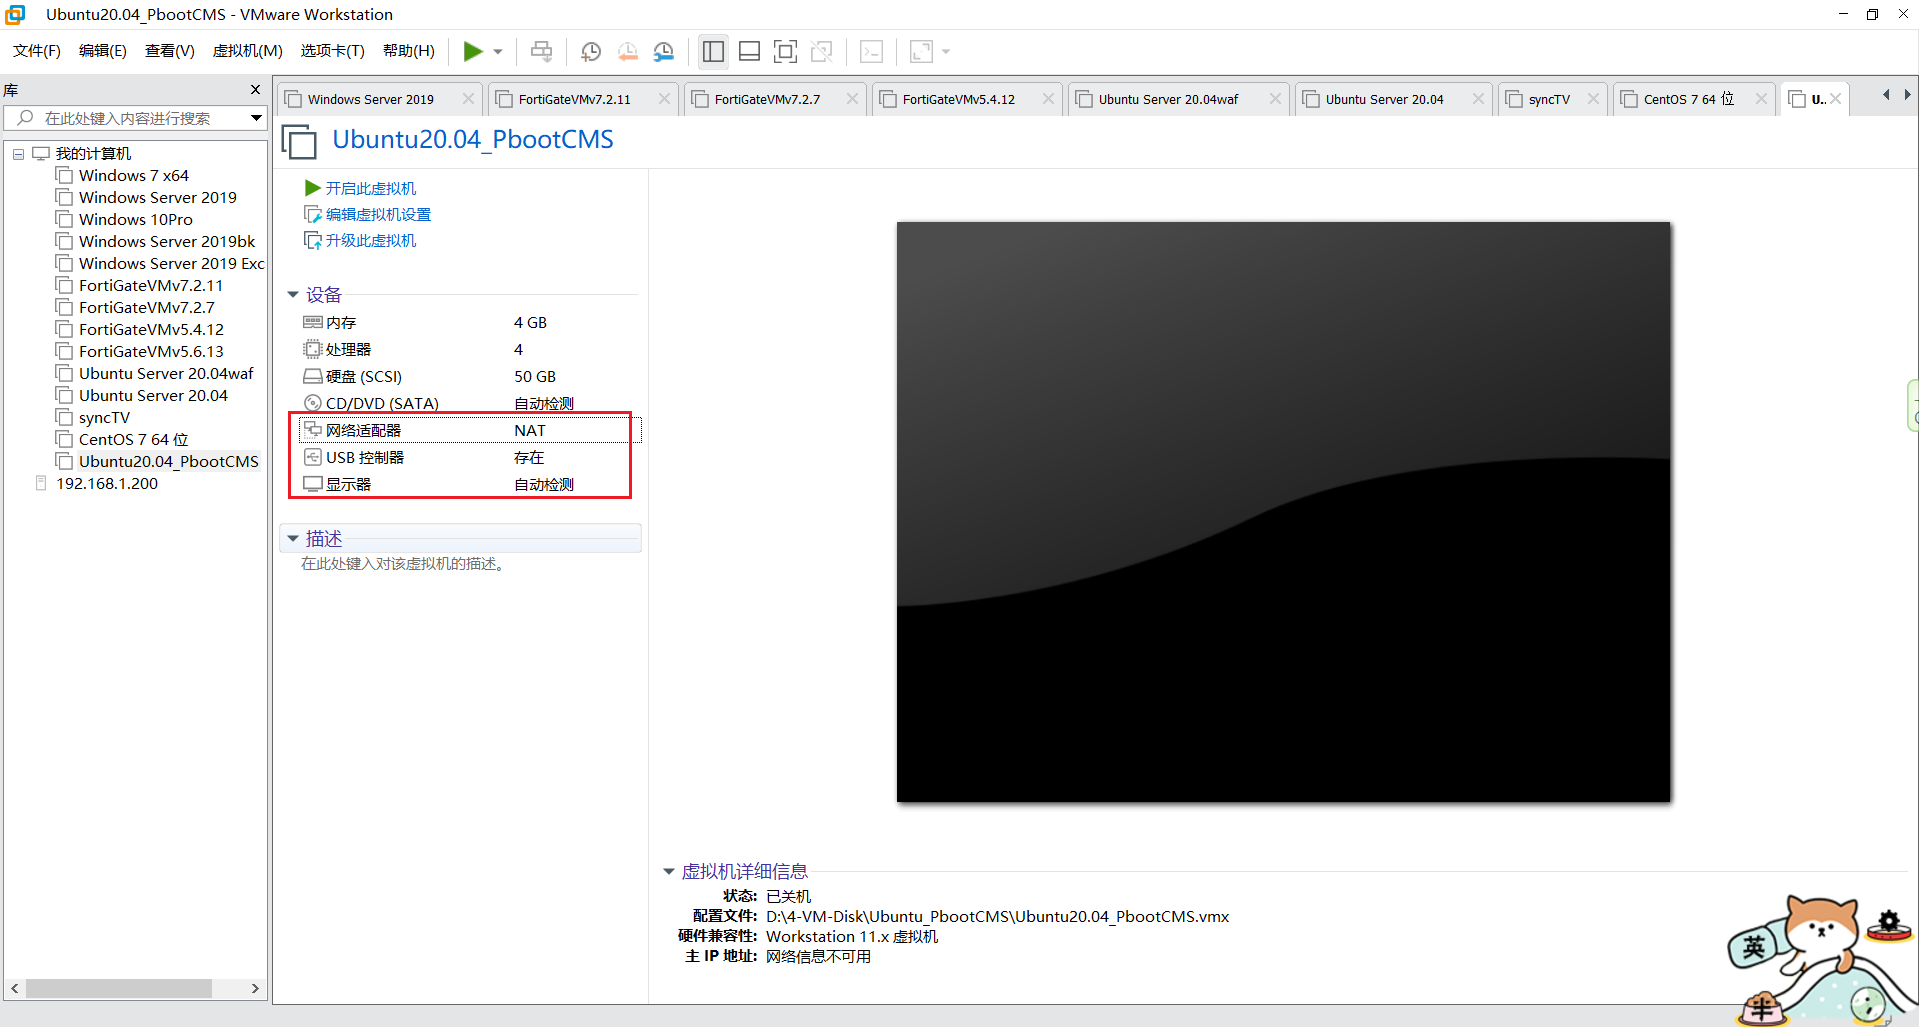Select CentOS 7 64 位 in the library
Image resolution: width=1919 pixels, height=1027 pixels.
pyautogui.click(x=134, y=440)
